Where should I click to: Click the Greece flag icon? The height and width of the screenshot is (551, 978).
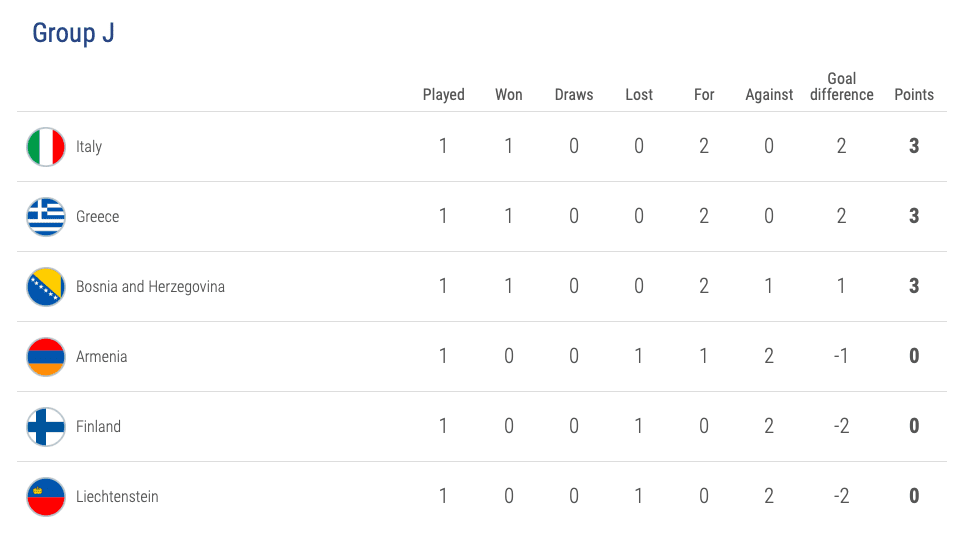[46, 217]
